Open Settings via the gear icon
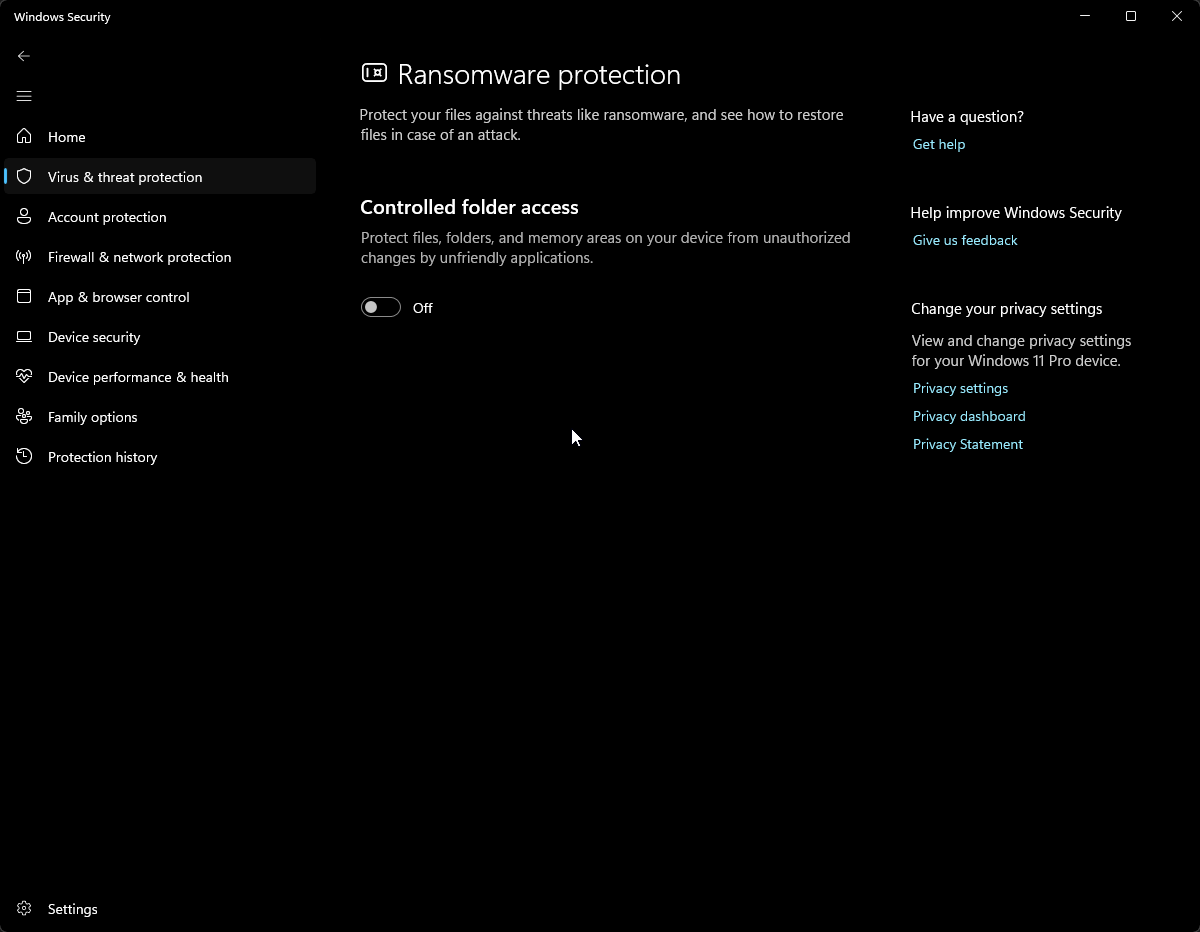The width and height of the screenshot is (1200, 932). point(24,909)
